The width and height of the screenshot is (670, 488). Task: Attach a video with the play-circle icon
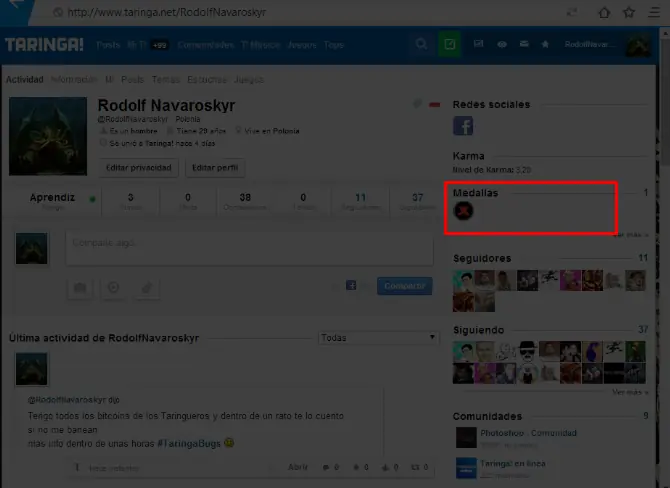[x=113, y=288]
